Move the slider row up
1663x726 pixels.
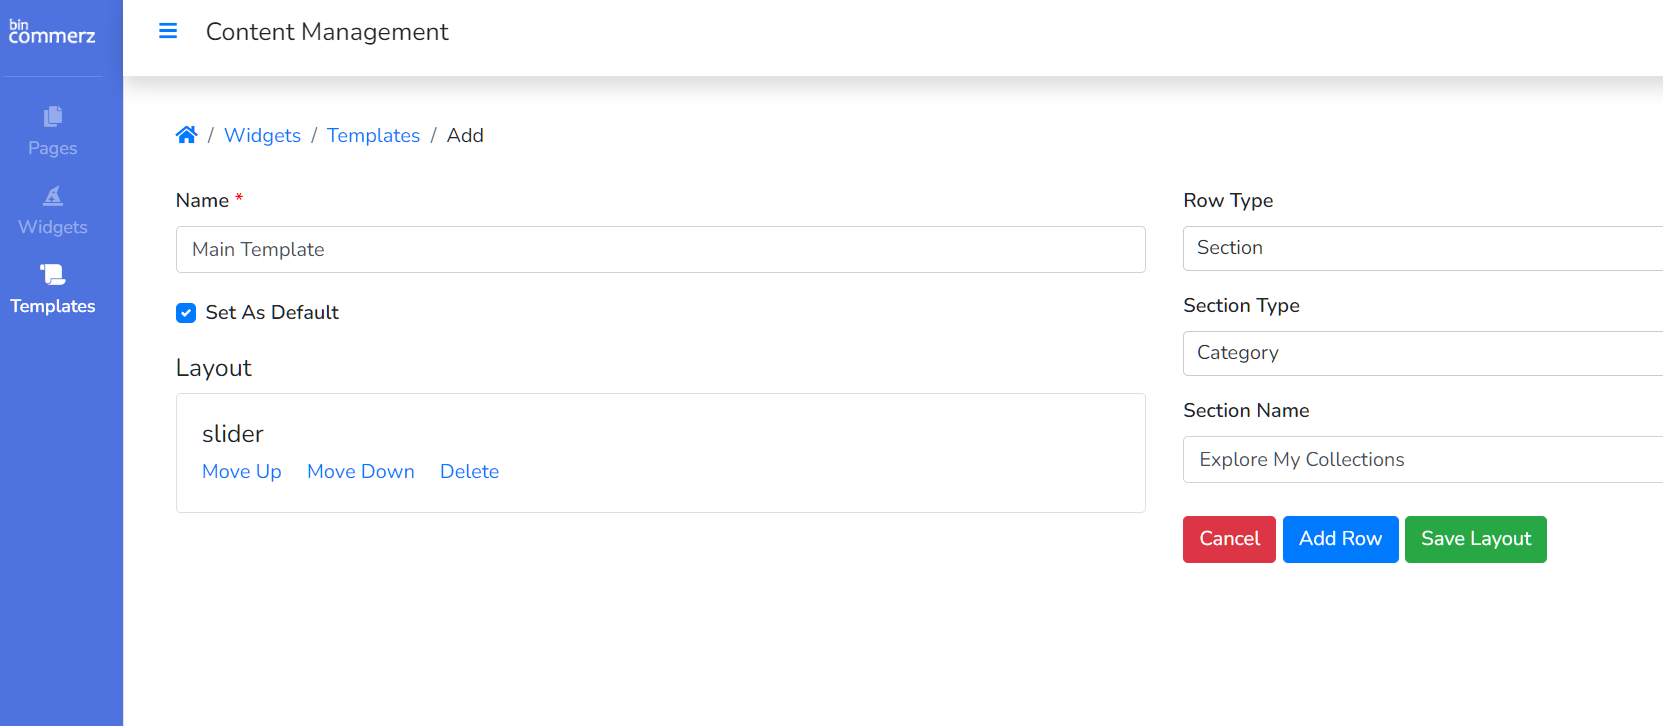point(242,471)
